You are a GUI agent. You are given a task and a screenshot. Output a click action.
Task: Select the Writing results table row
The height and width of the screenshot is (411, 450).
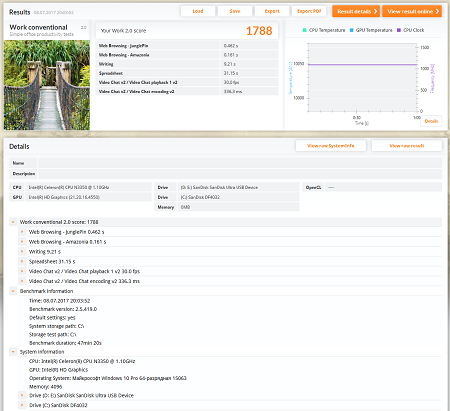pos(187,64)
